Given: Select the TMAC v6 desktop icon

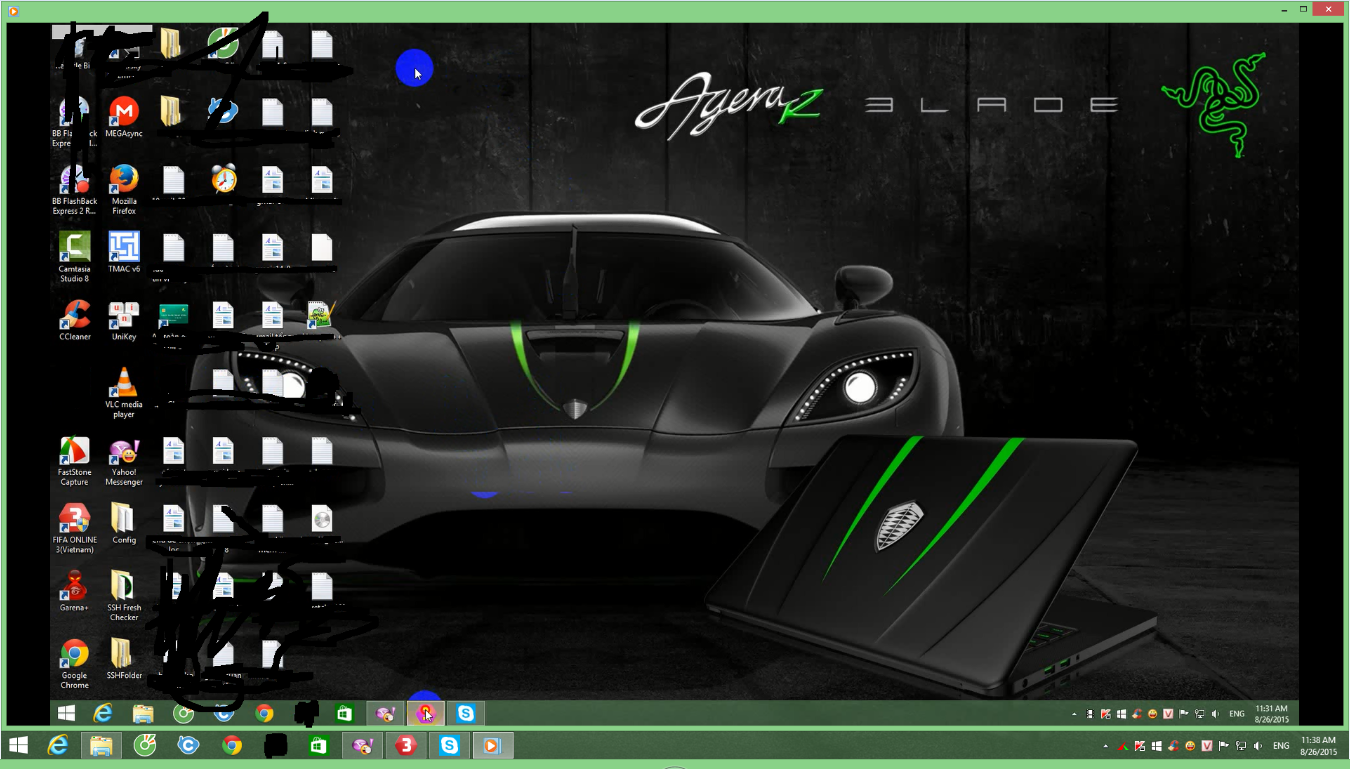Looking at the screenshot, I should (124, 247).
